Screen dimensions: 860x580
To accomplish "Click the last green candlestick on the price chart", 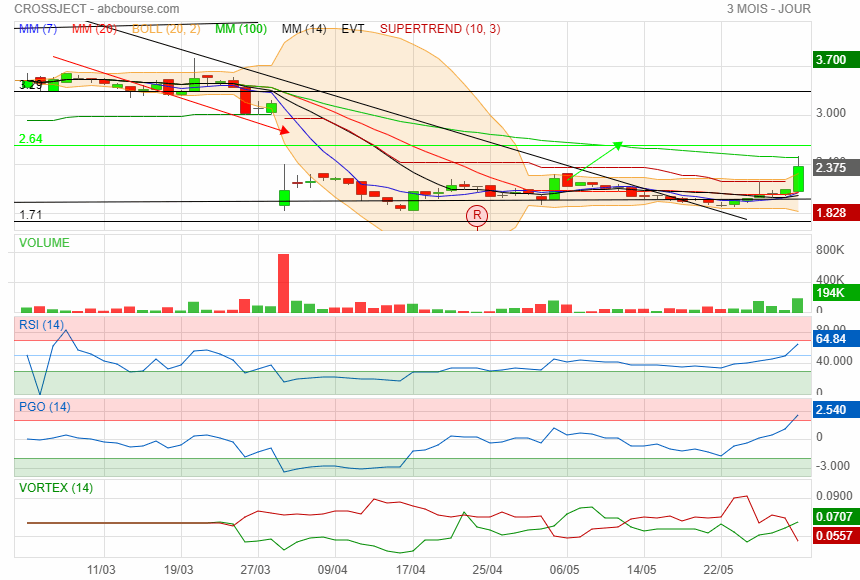I will 798,178.
